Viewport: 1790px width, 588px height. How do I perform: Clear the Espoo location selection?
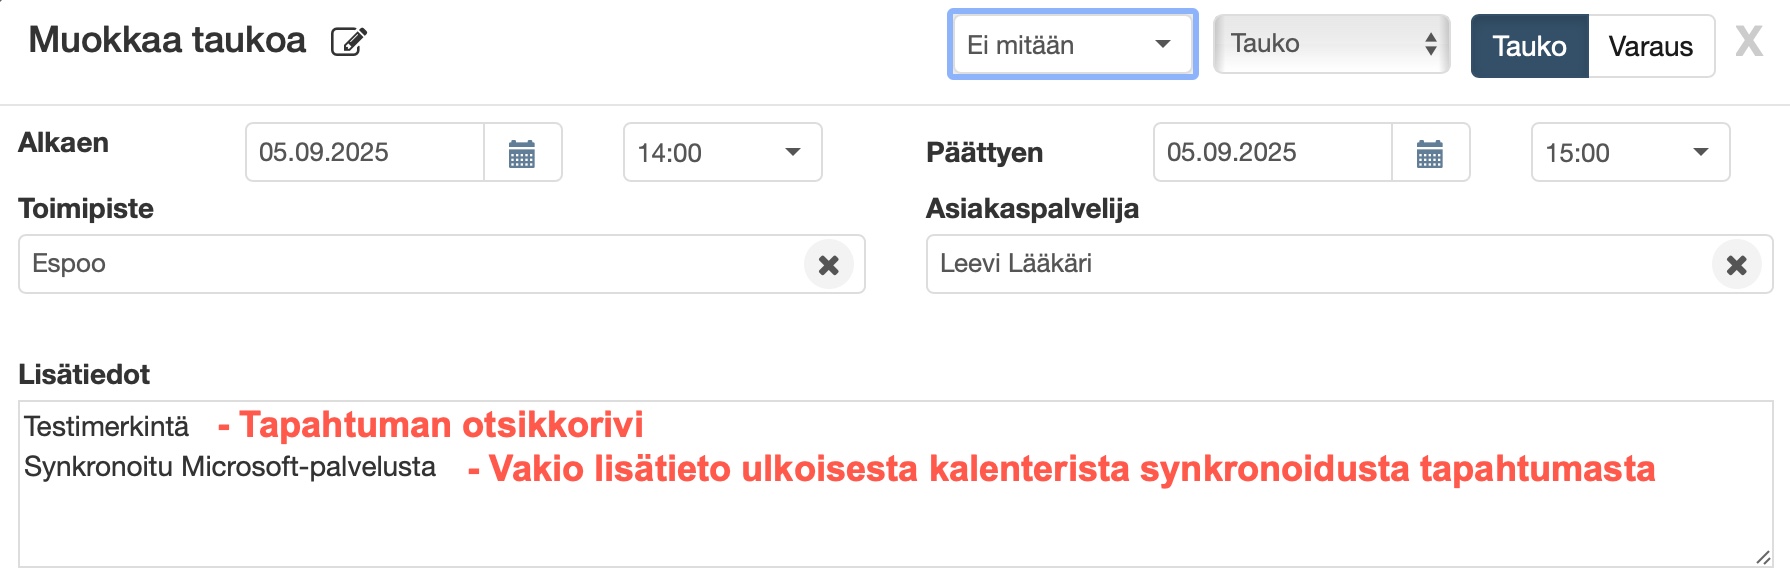pos(829,265)
